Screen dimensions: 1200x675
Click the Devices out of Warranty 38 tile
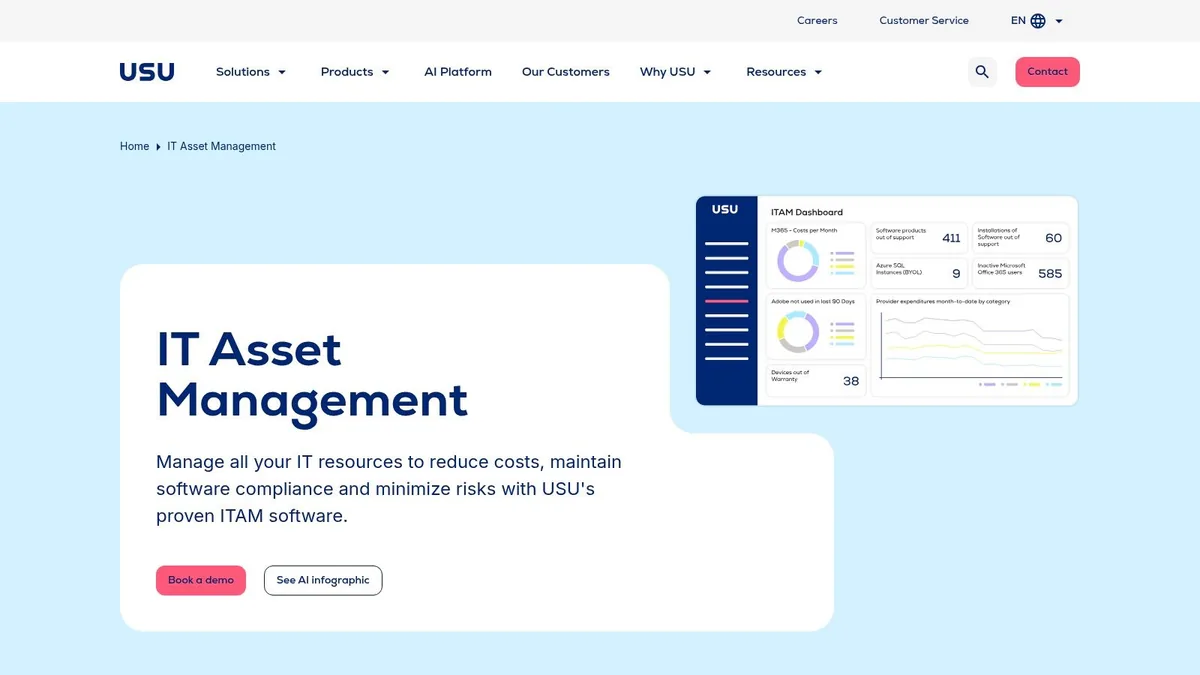816,380
